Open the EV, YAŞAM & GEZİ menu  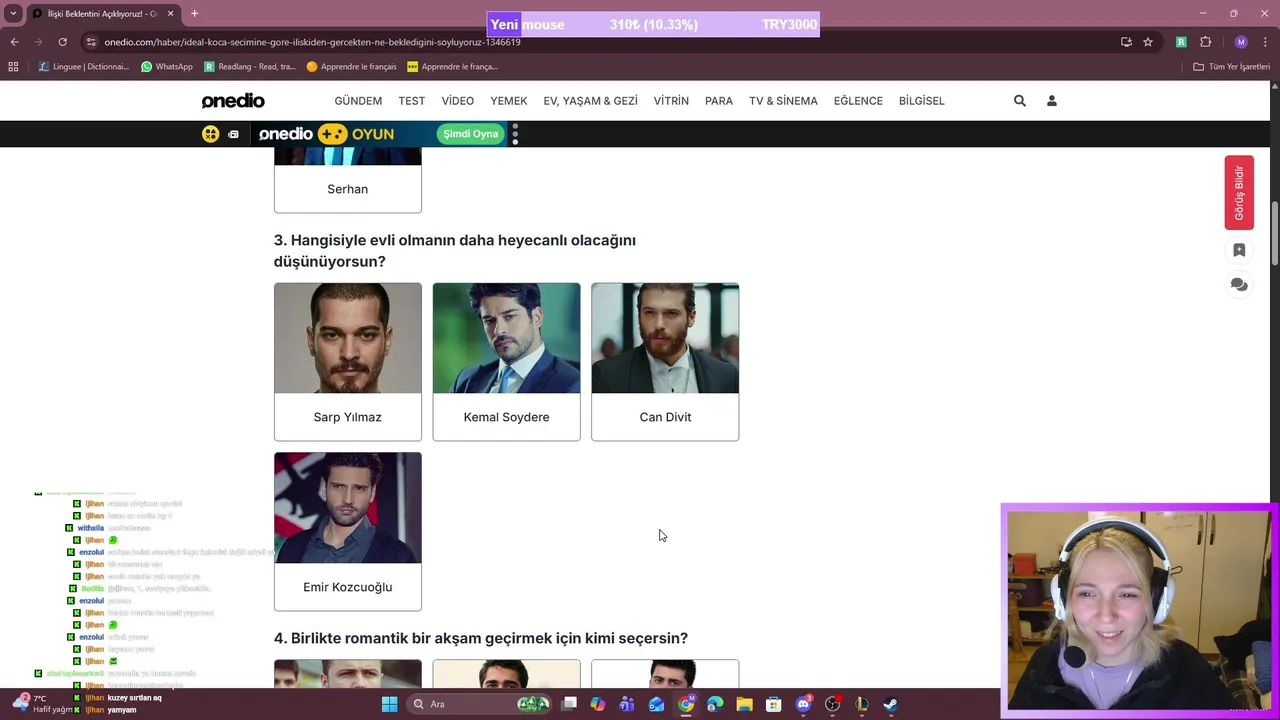click(x=590, y=101)
